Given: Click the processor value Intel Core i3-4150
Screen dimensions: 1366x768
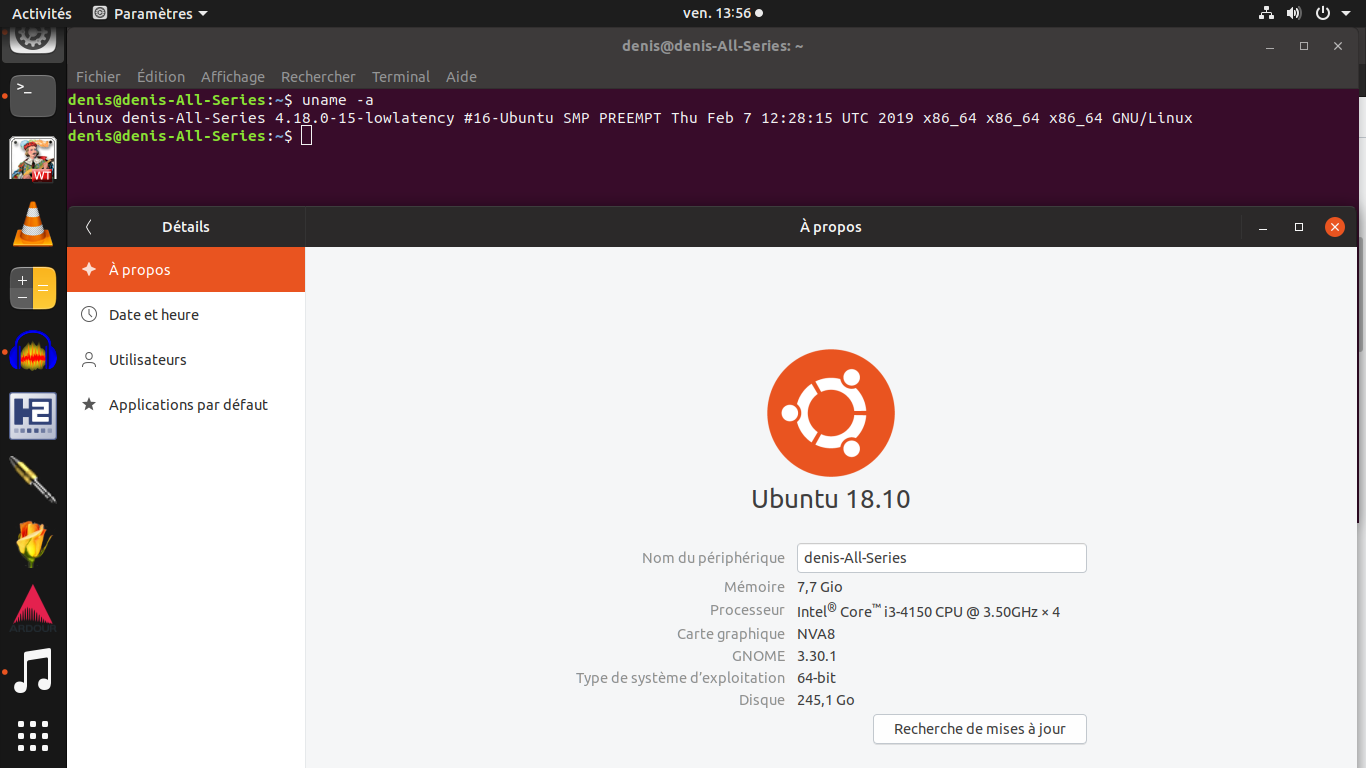Looking at the screenshot, I should (928, 611).
